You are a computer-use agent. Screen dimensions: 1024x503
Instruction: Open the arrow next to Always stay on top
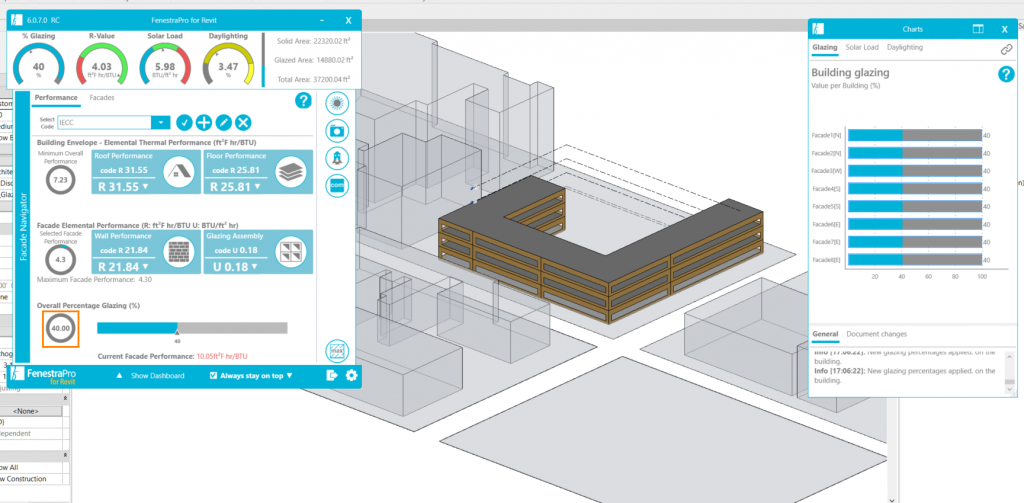[x=289, y=376]
